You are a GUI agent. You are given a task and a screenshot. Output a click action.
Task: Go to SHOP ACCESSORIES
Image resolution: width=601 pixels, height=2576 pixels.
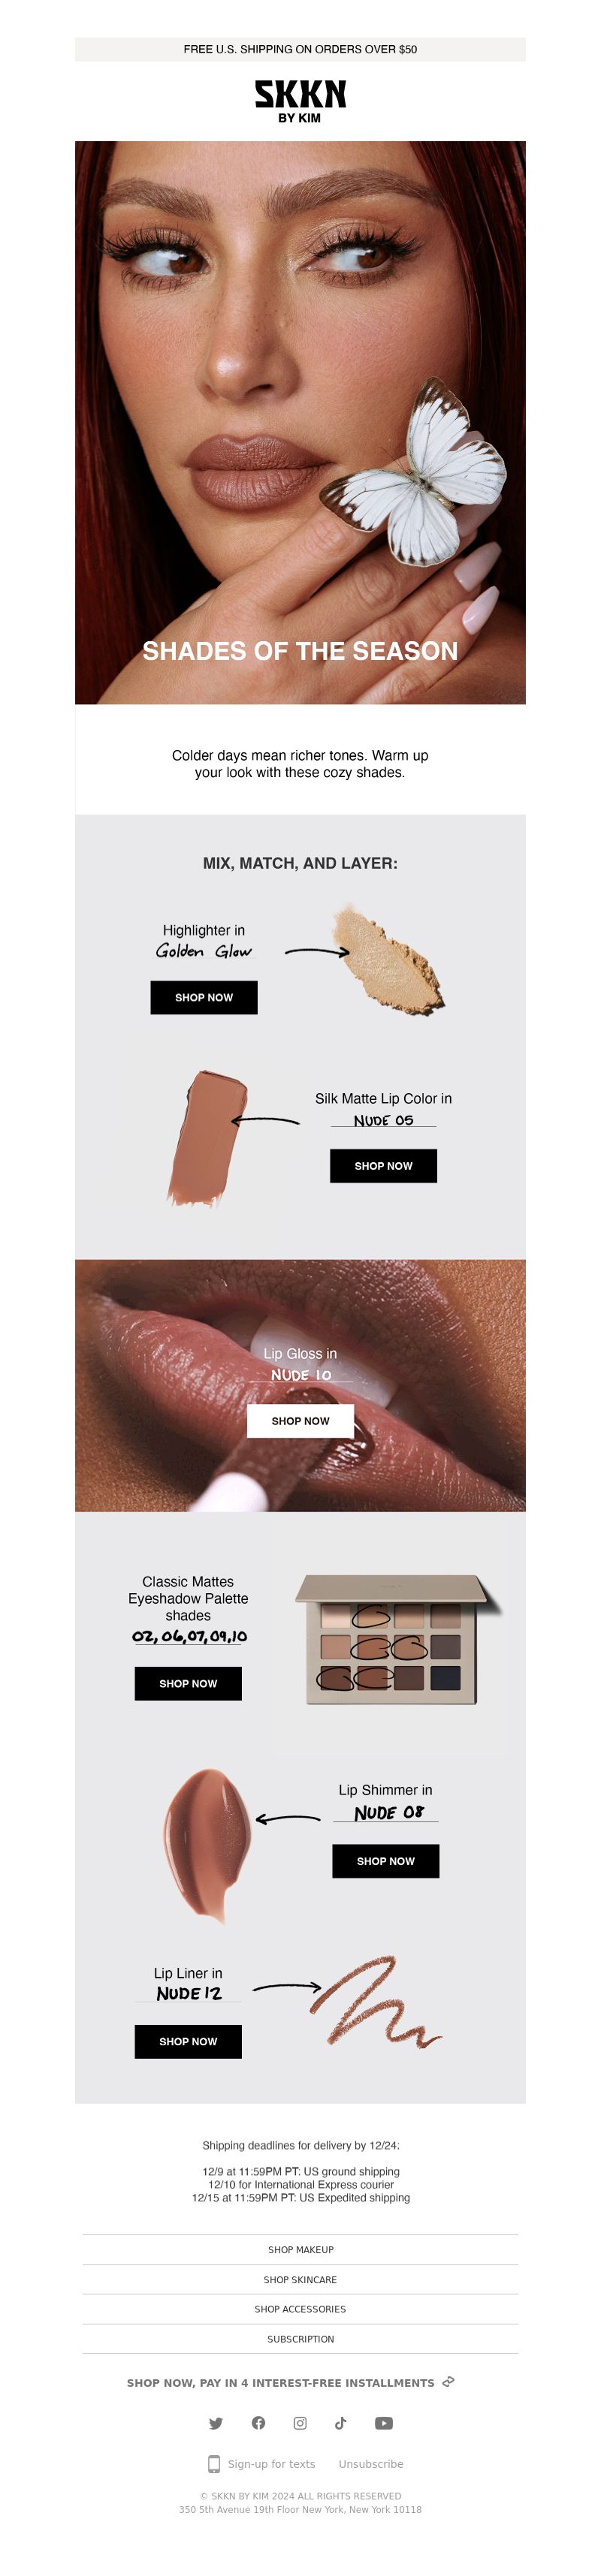coord(300,2309)
